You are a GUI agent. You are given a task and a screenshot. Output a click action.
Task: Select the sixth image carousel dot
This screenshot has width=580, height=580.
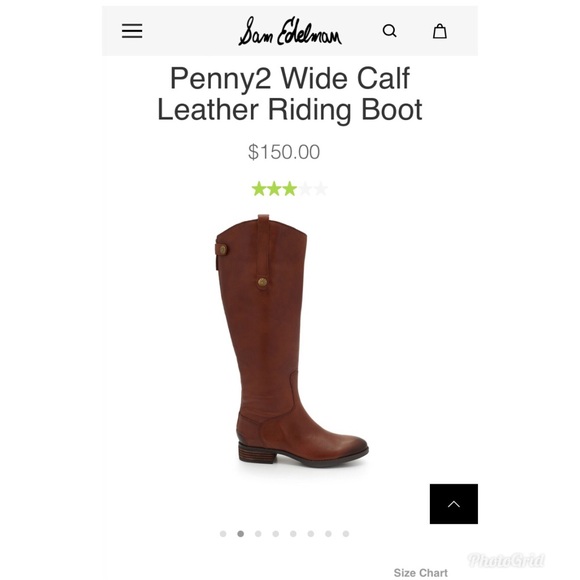tap(311, 534)
